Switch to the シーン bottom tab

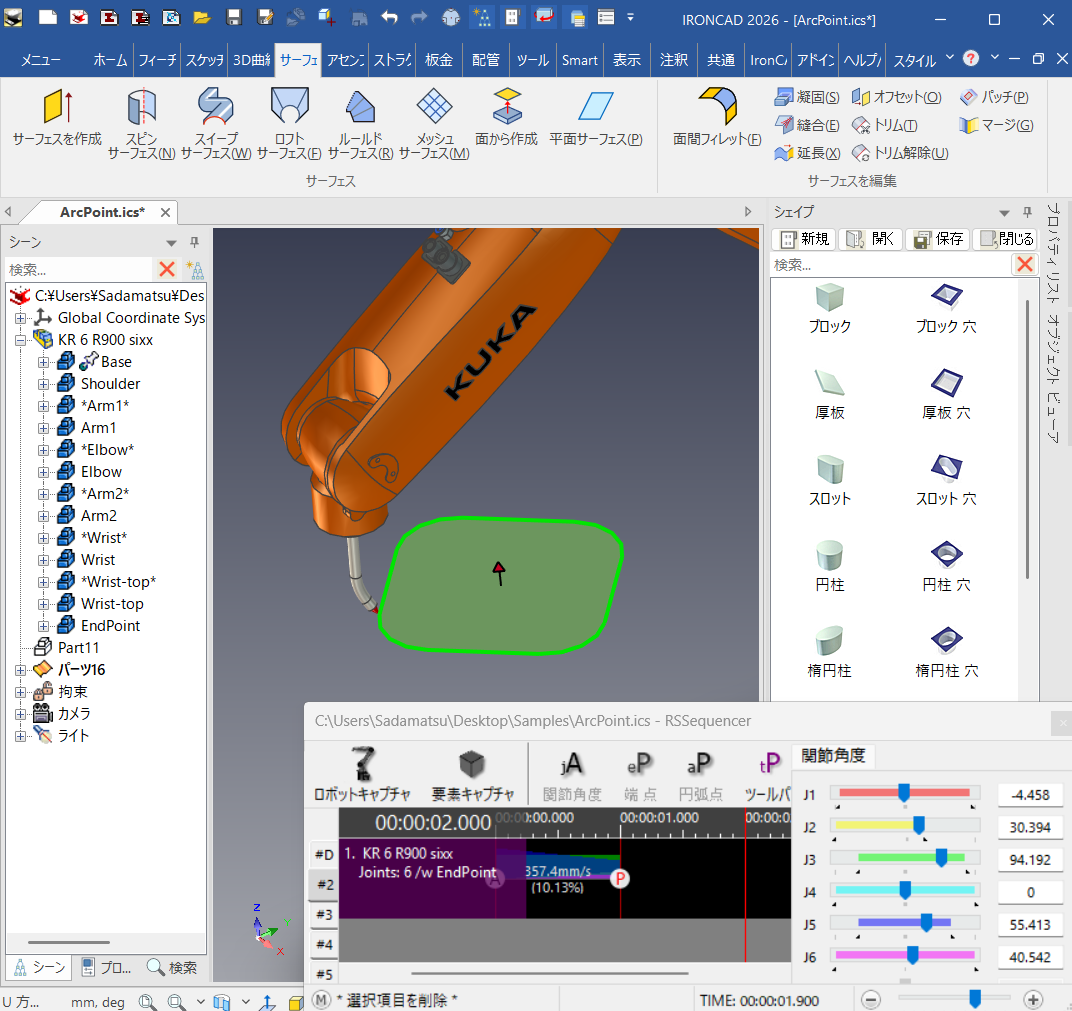39,967
